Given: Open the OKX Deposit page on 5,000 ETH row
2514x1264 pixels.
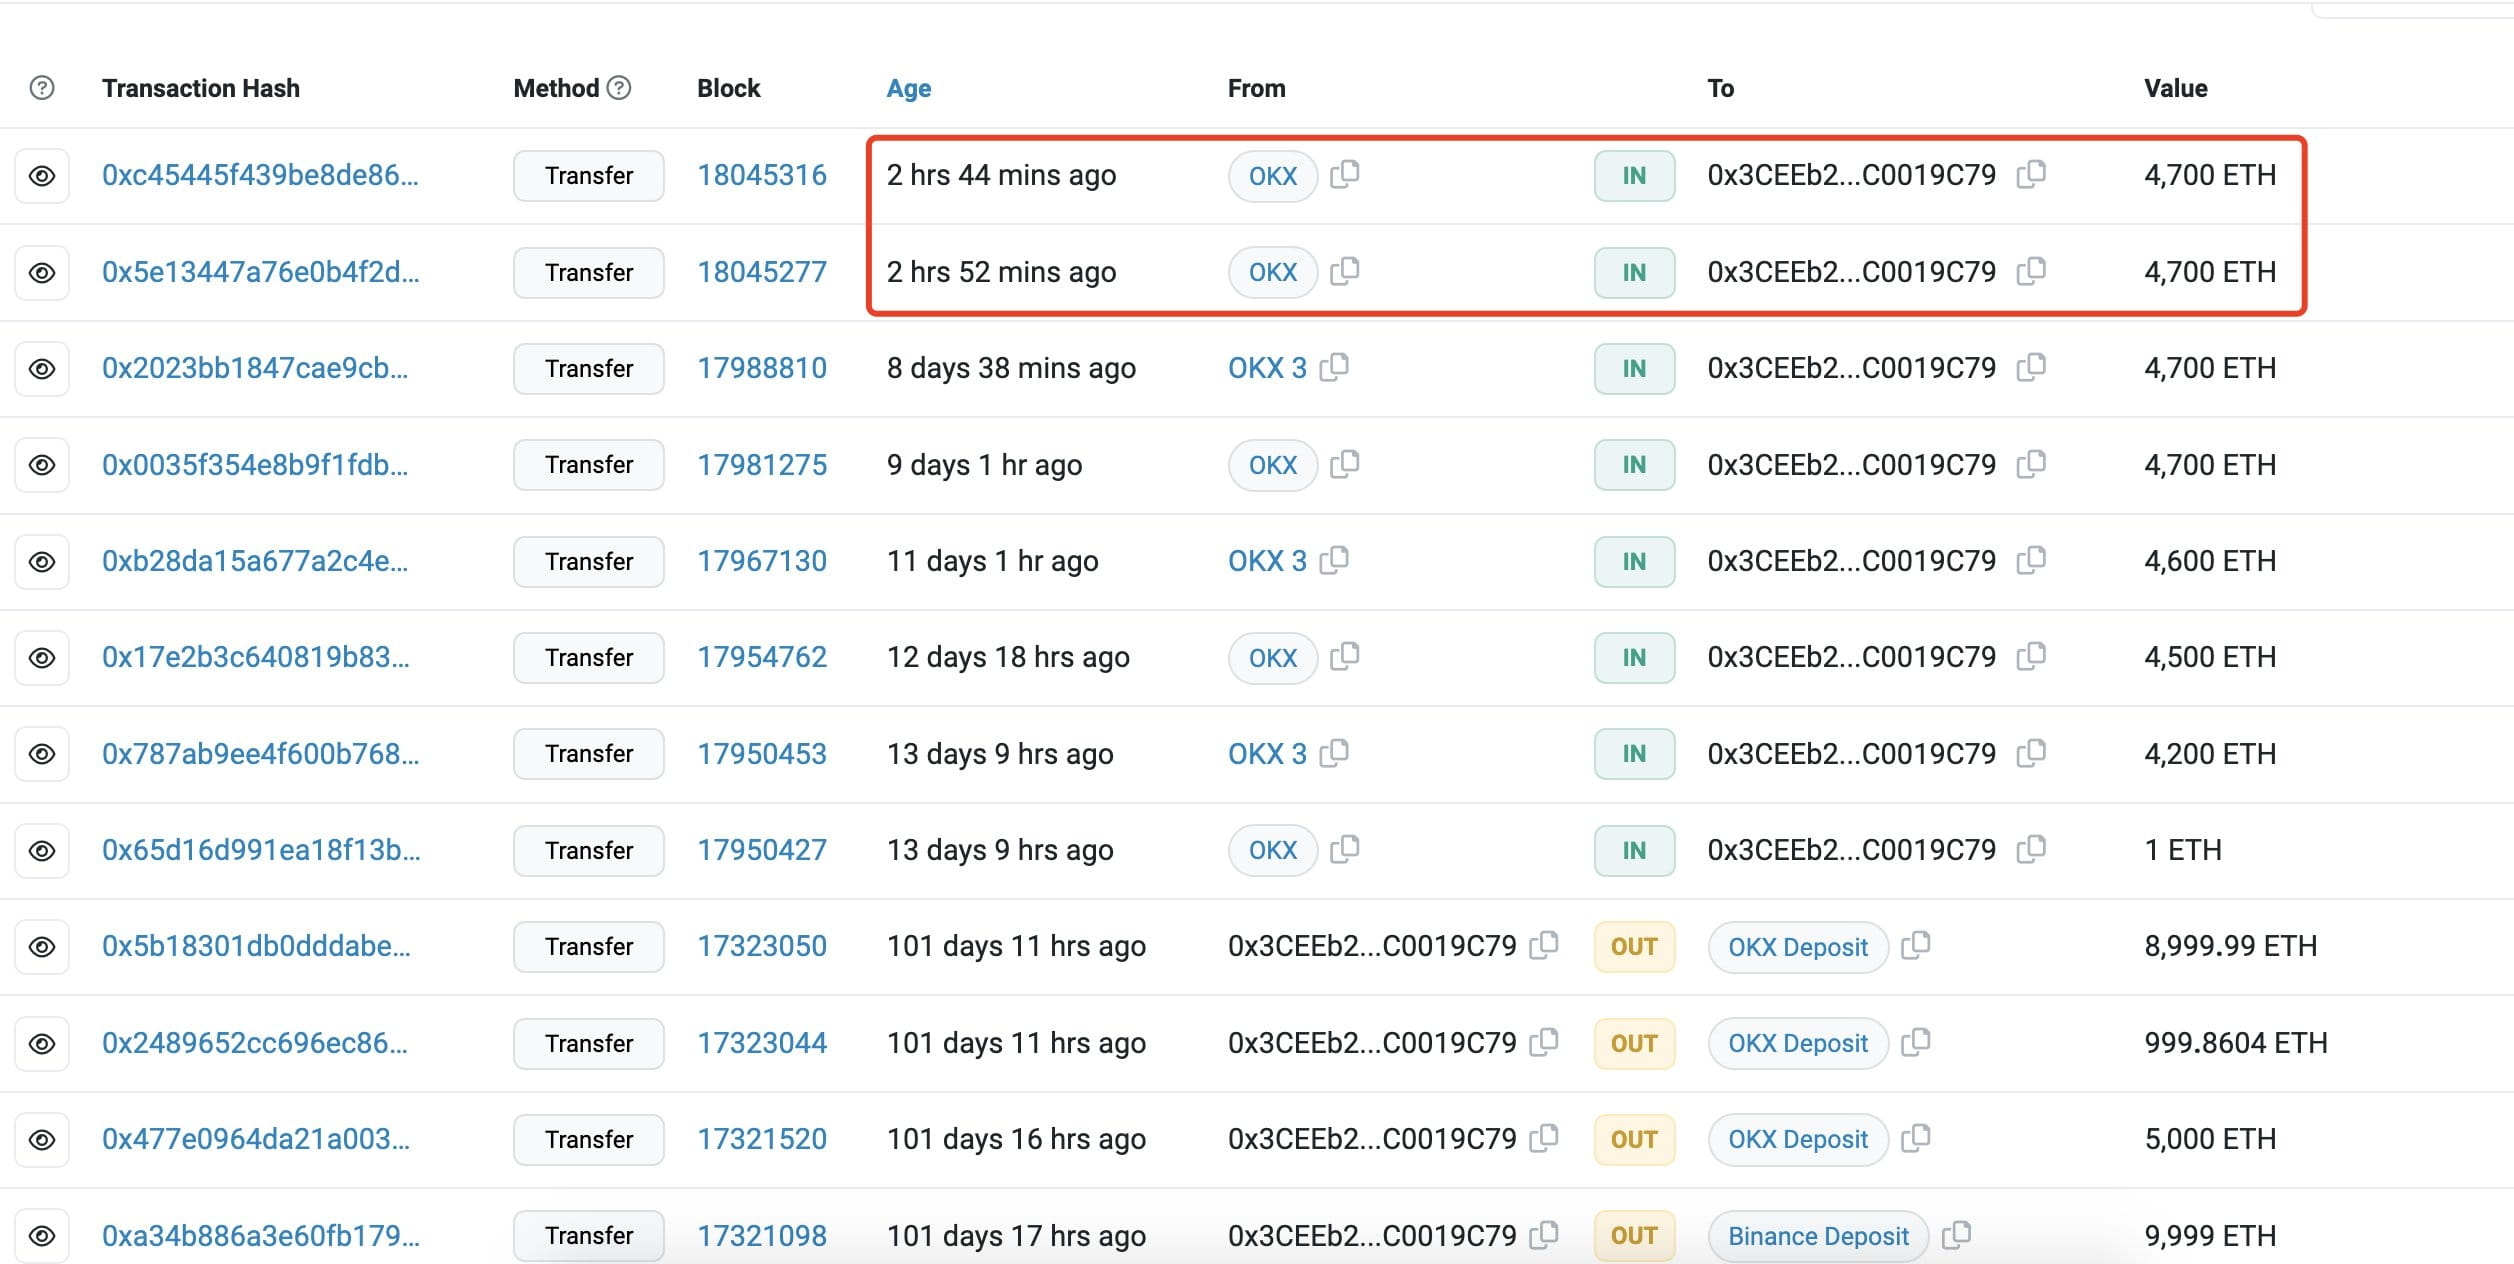Looking at the screenshot, I should 1797,1139.
